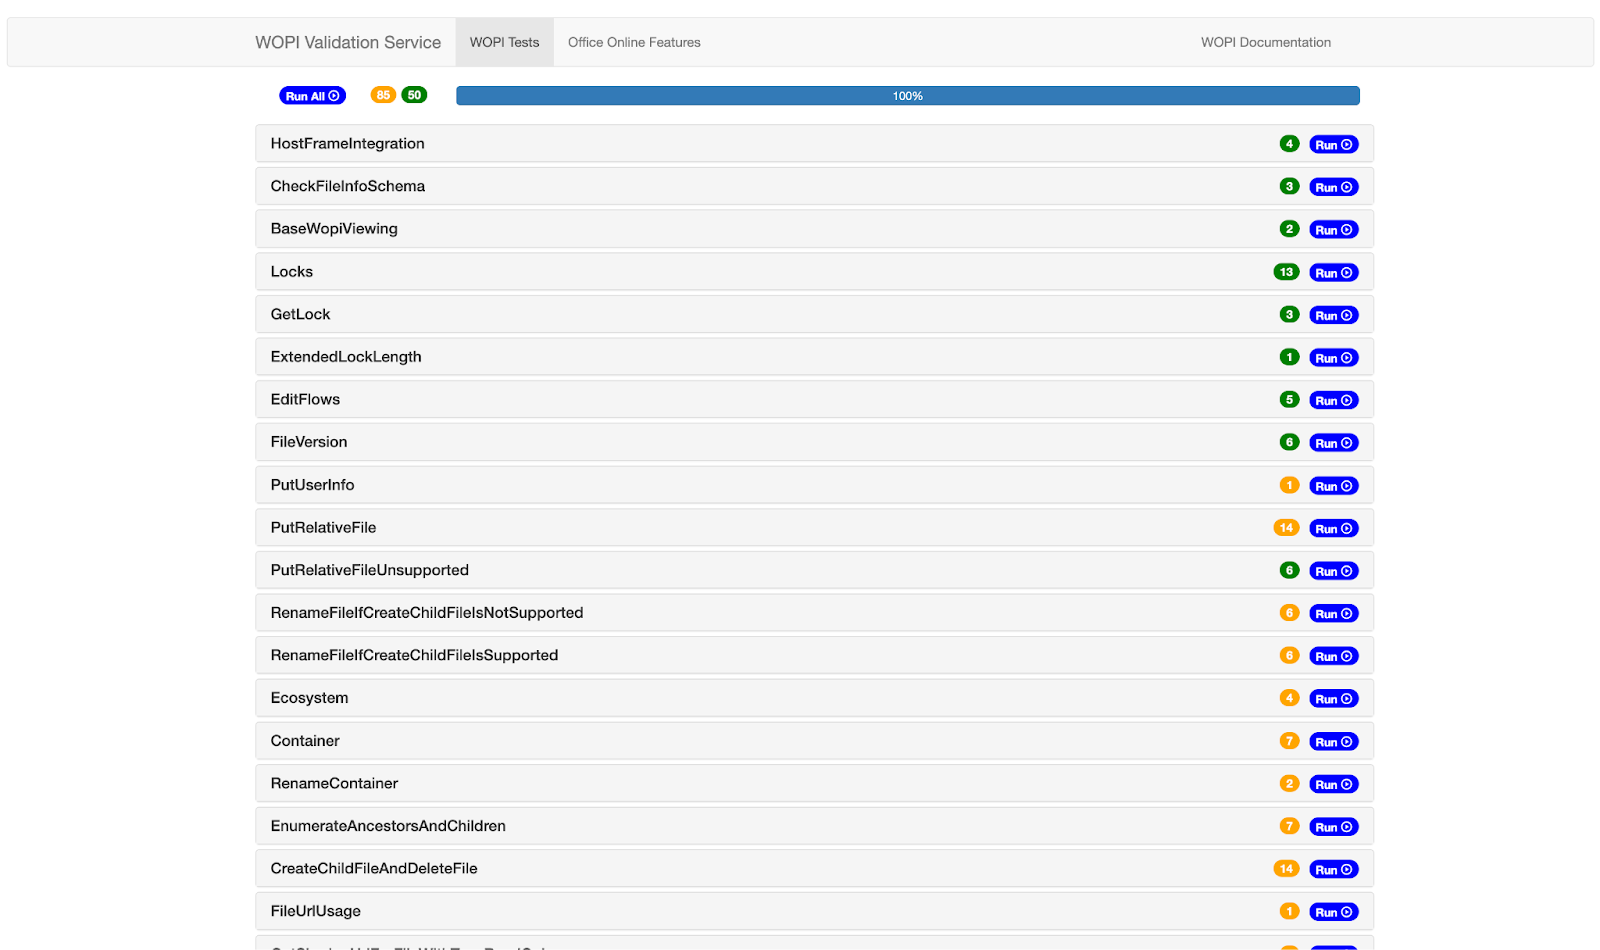Run the CheckFileInfoSchema tests
This screenshot has height=950, width=1600.
tap(1333, 187)
